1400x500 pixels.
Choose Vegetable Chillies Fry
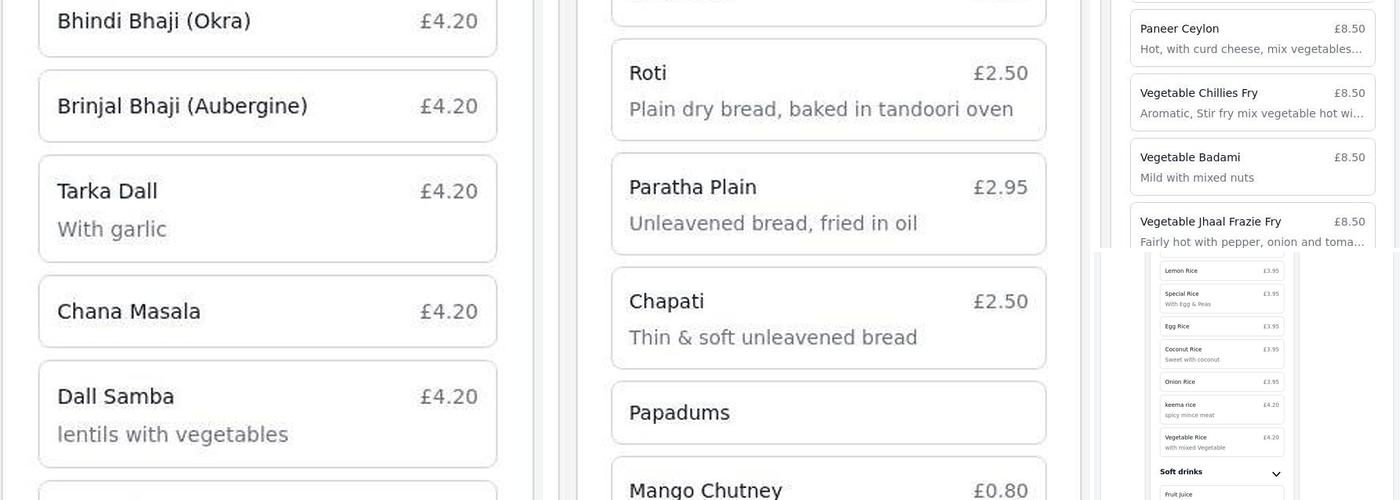1252,102
